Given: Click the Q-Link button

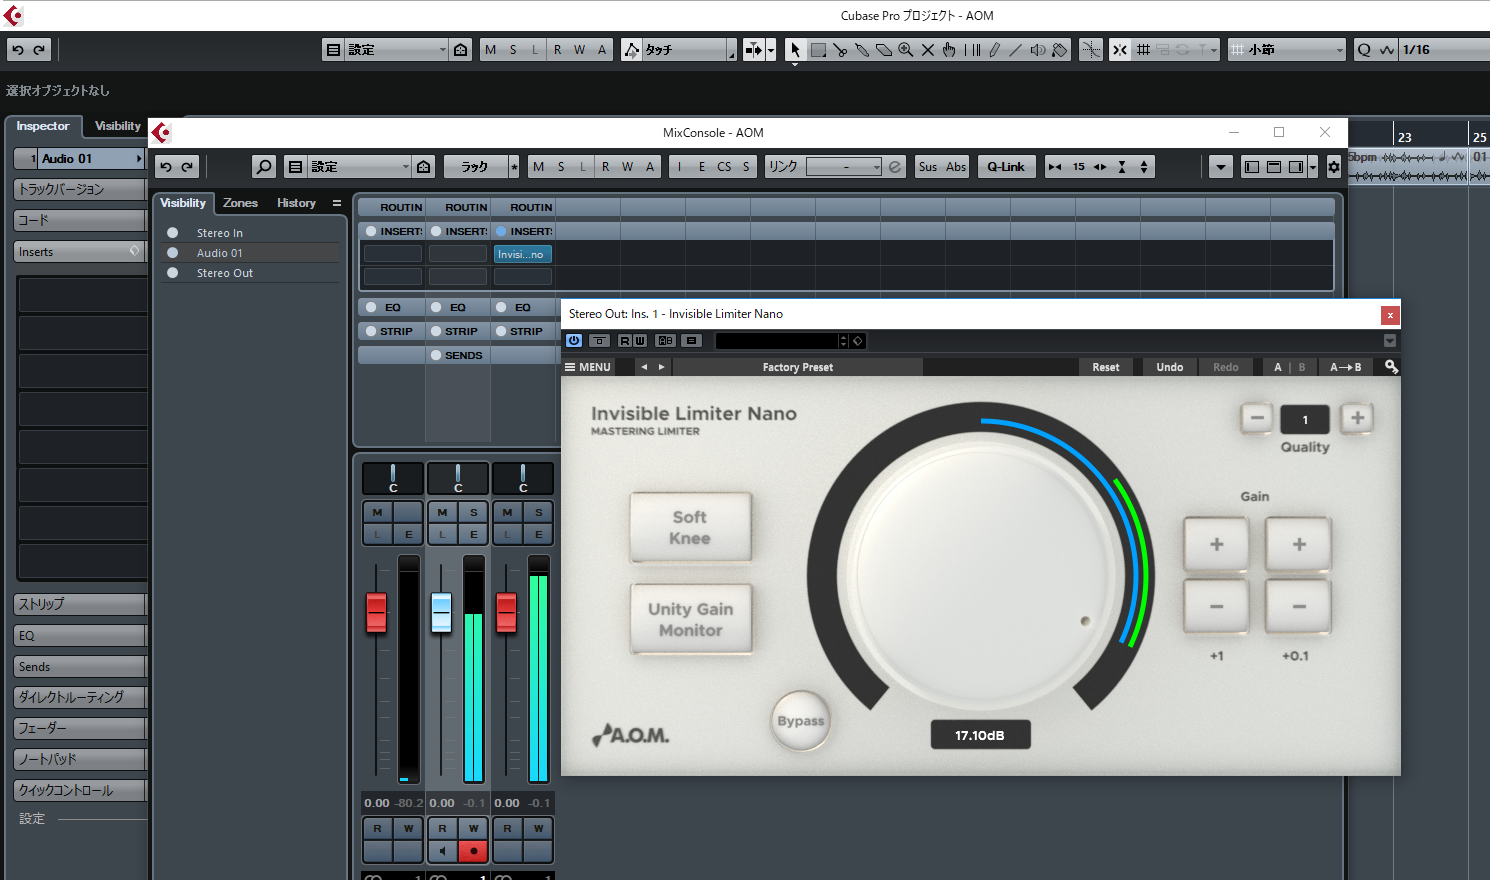Looking at the screenshot, I should [x=1006, y=167].
